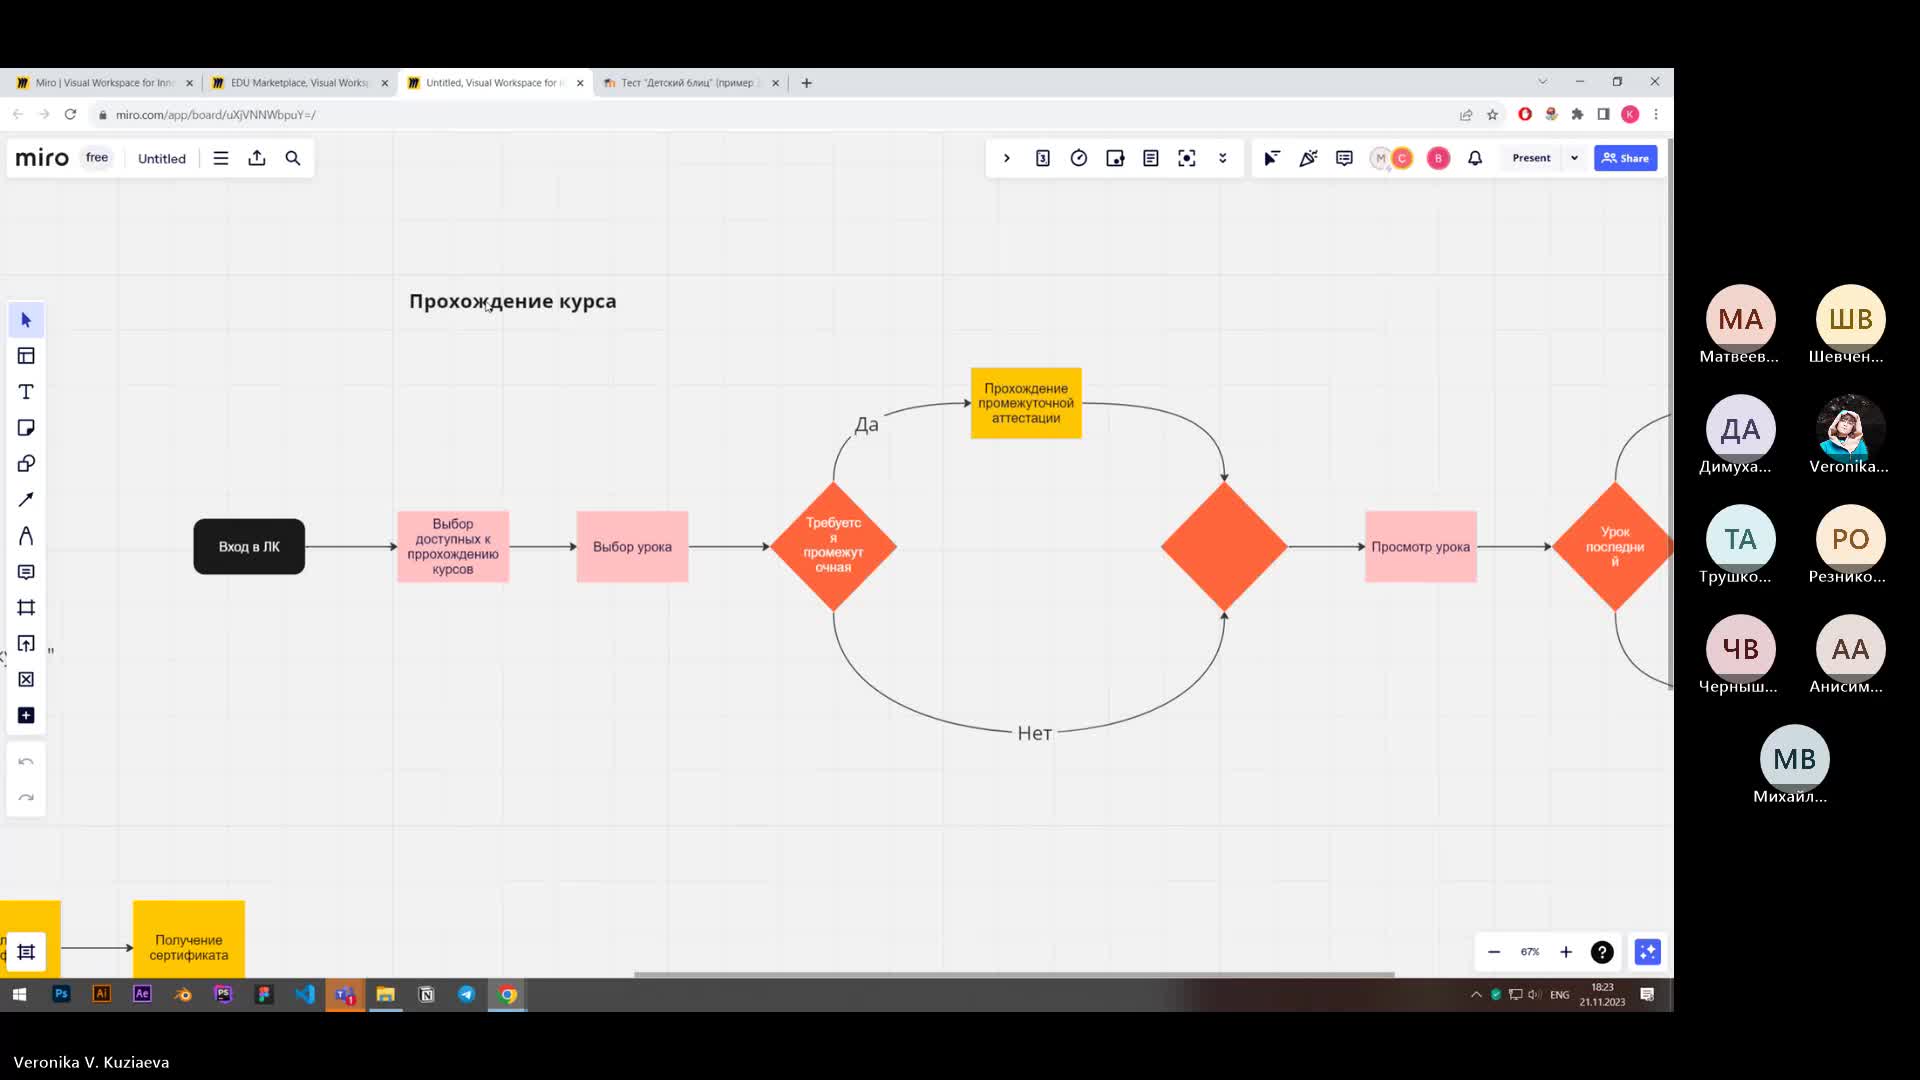Open the notifications bell

tap(1475, 158)
